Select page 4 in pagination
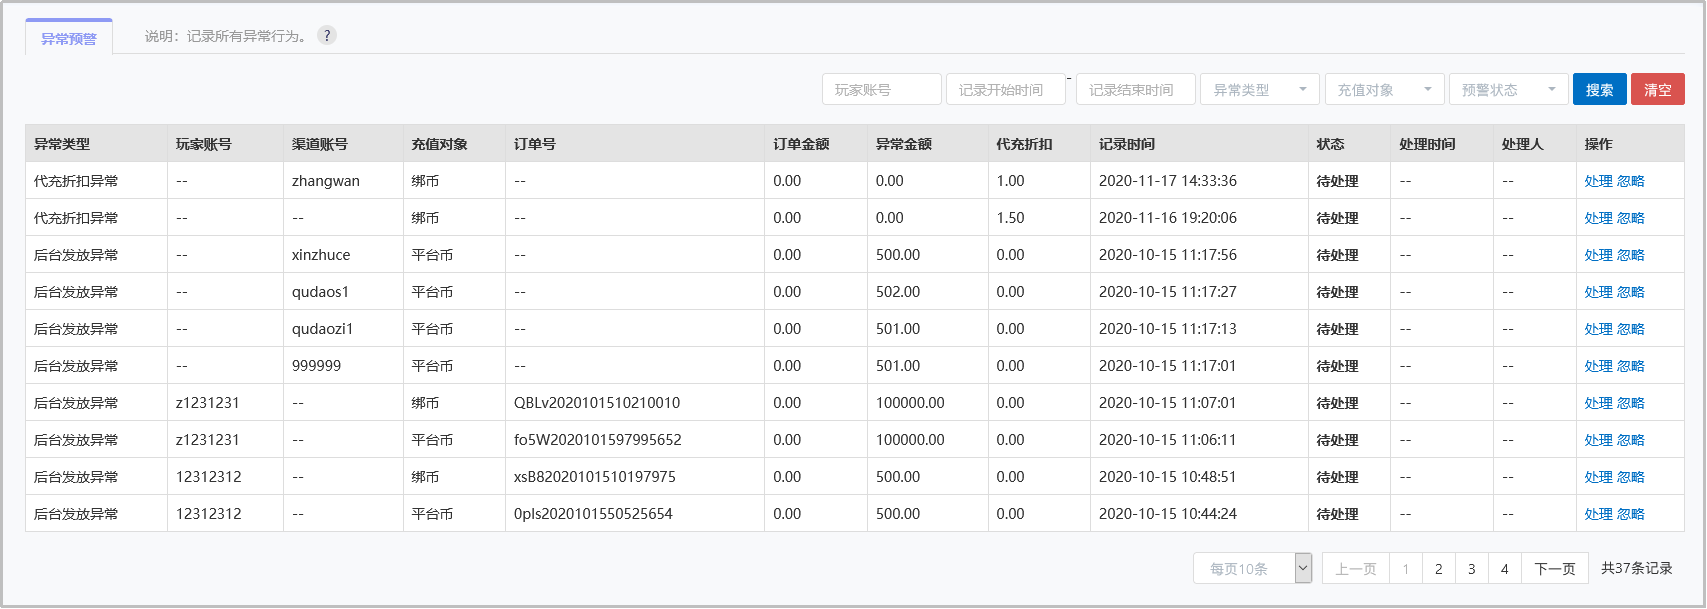The height and width of the screenshot is (609, 1707). pos(1504,568)
